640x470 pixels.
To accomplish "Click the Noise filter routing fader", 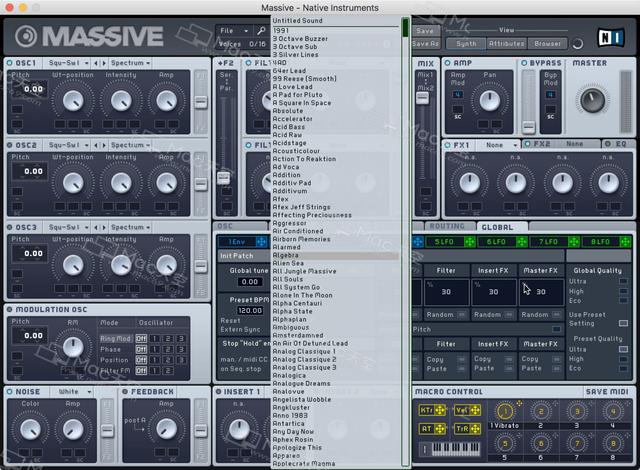I will click(x=107, y=431).
